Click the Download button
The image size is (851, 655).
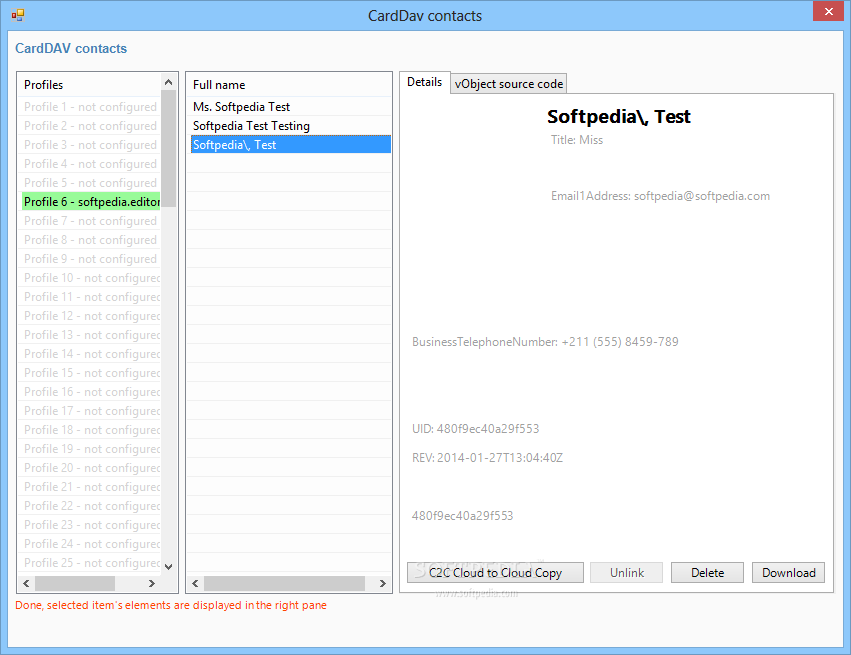(x=788, y=573)
